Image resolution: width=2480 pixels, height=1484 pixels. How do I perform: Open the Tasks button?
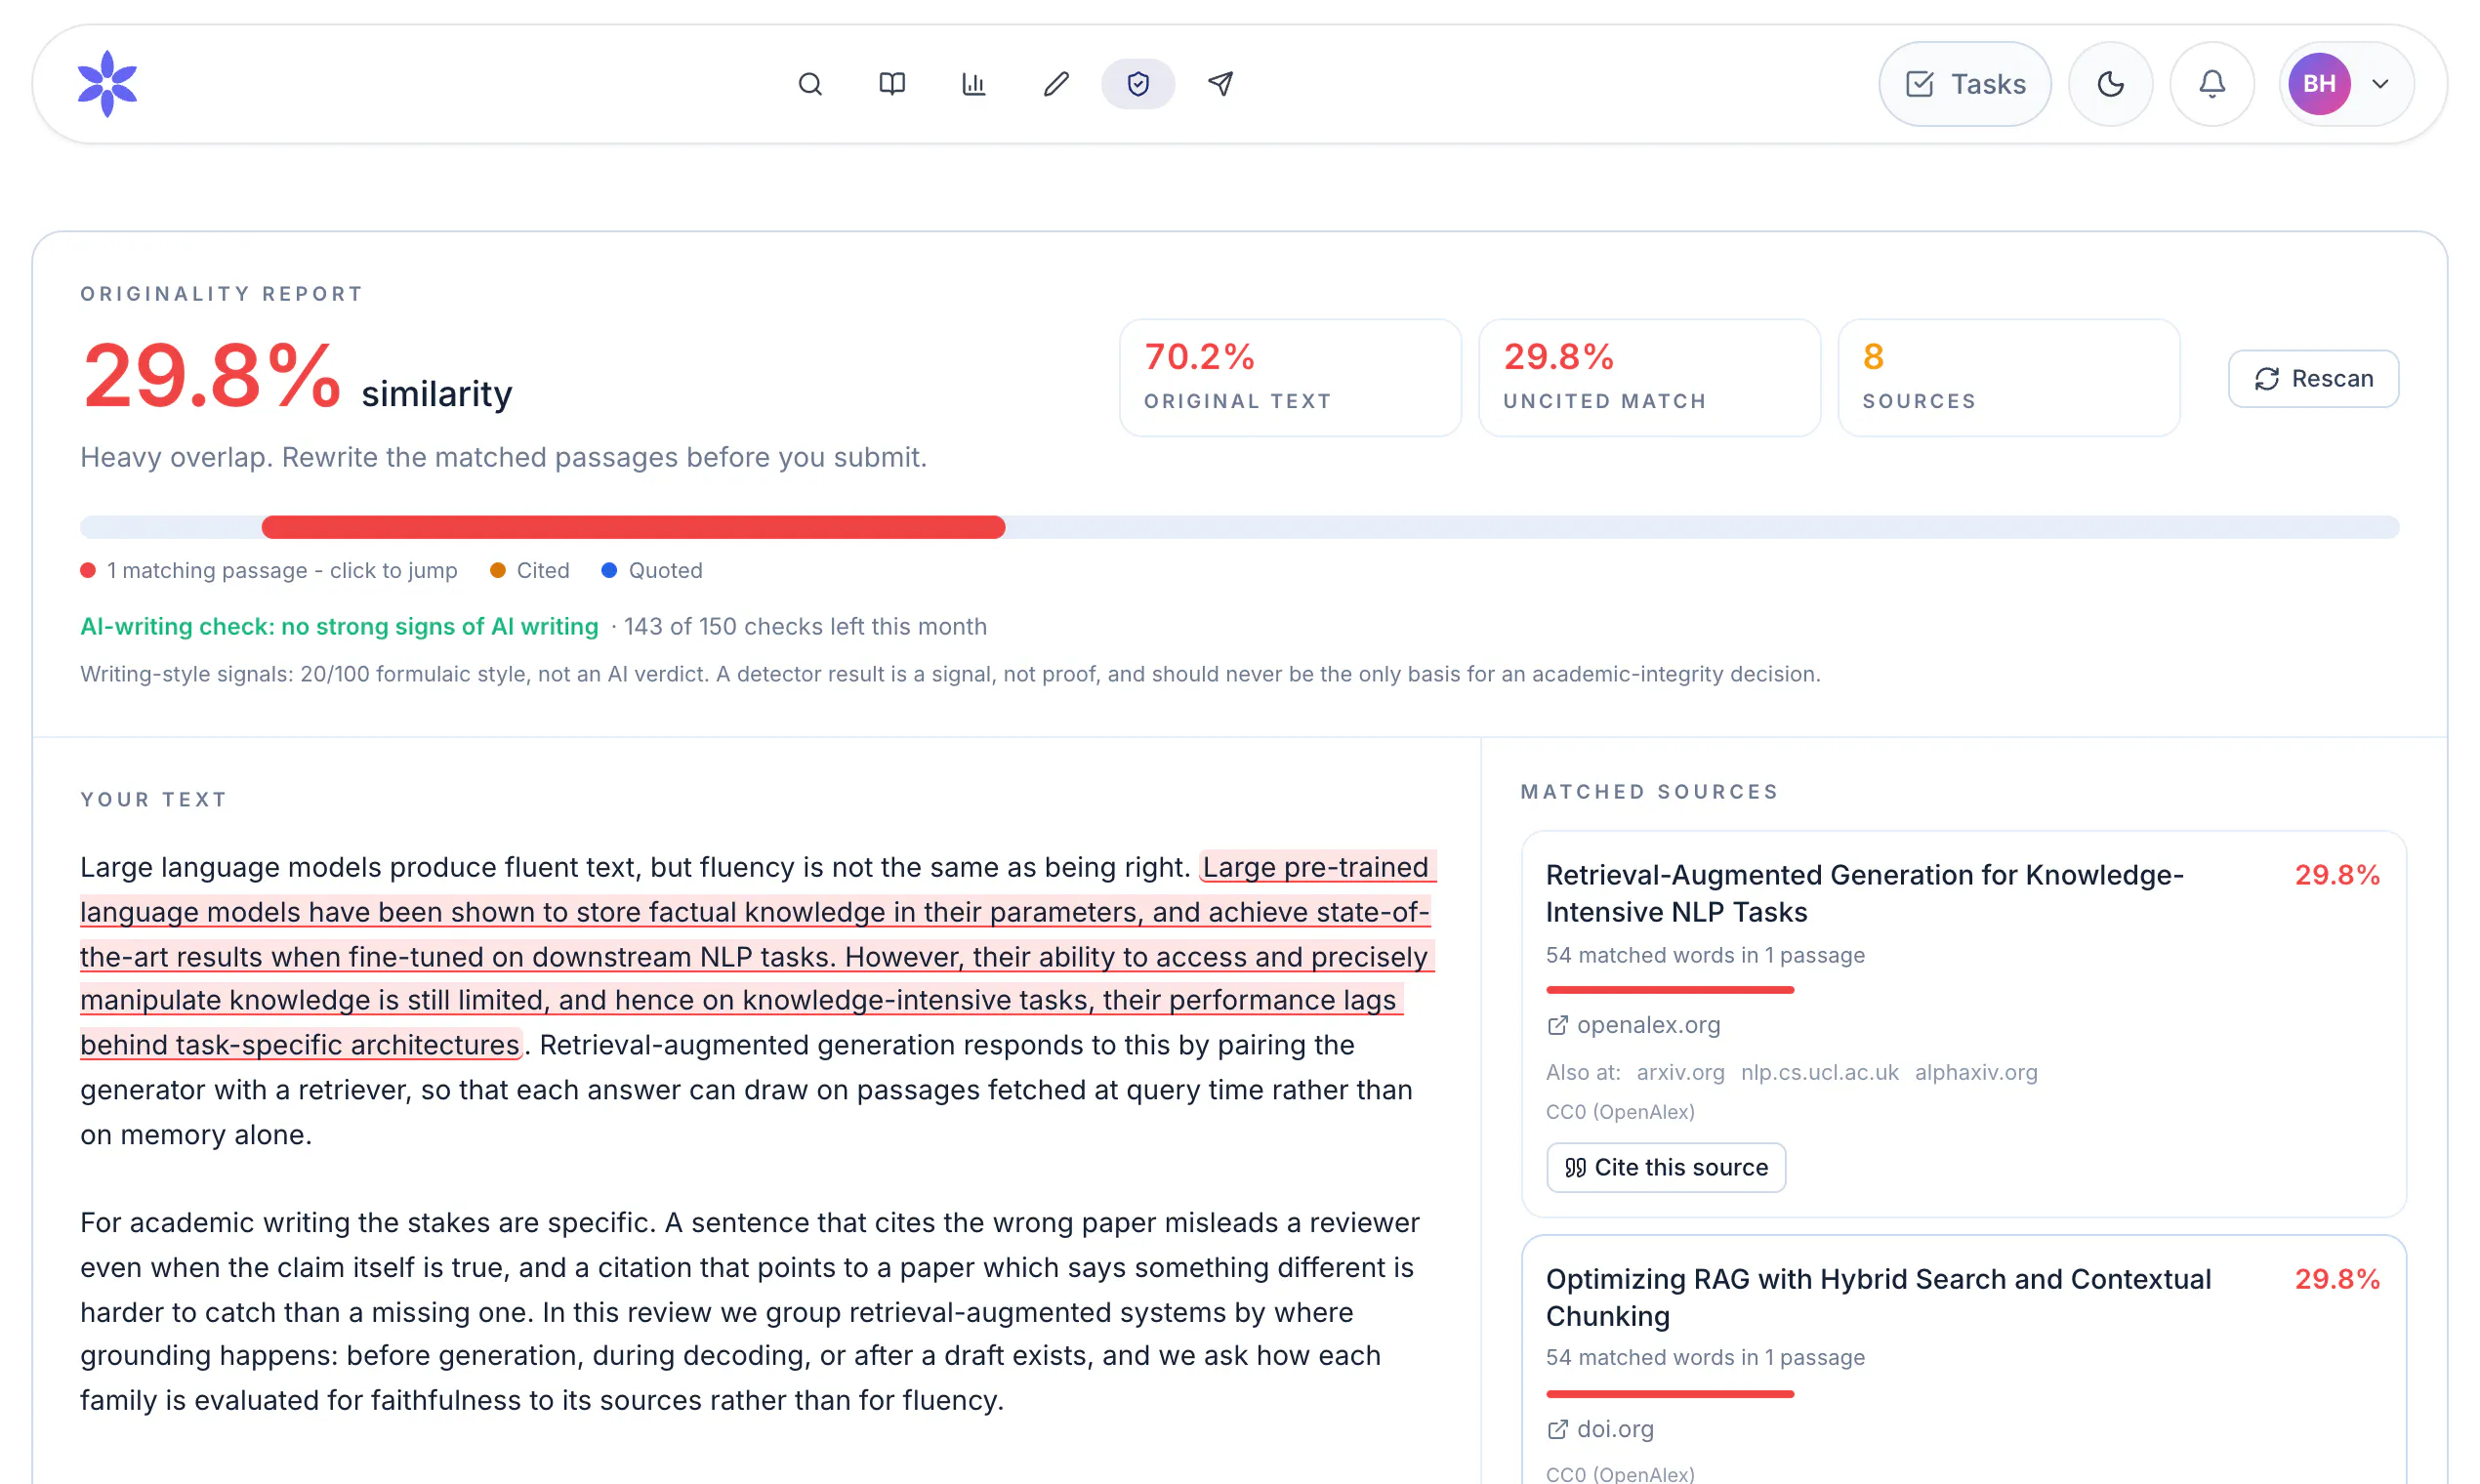(1965, 84)
